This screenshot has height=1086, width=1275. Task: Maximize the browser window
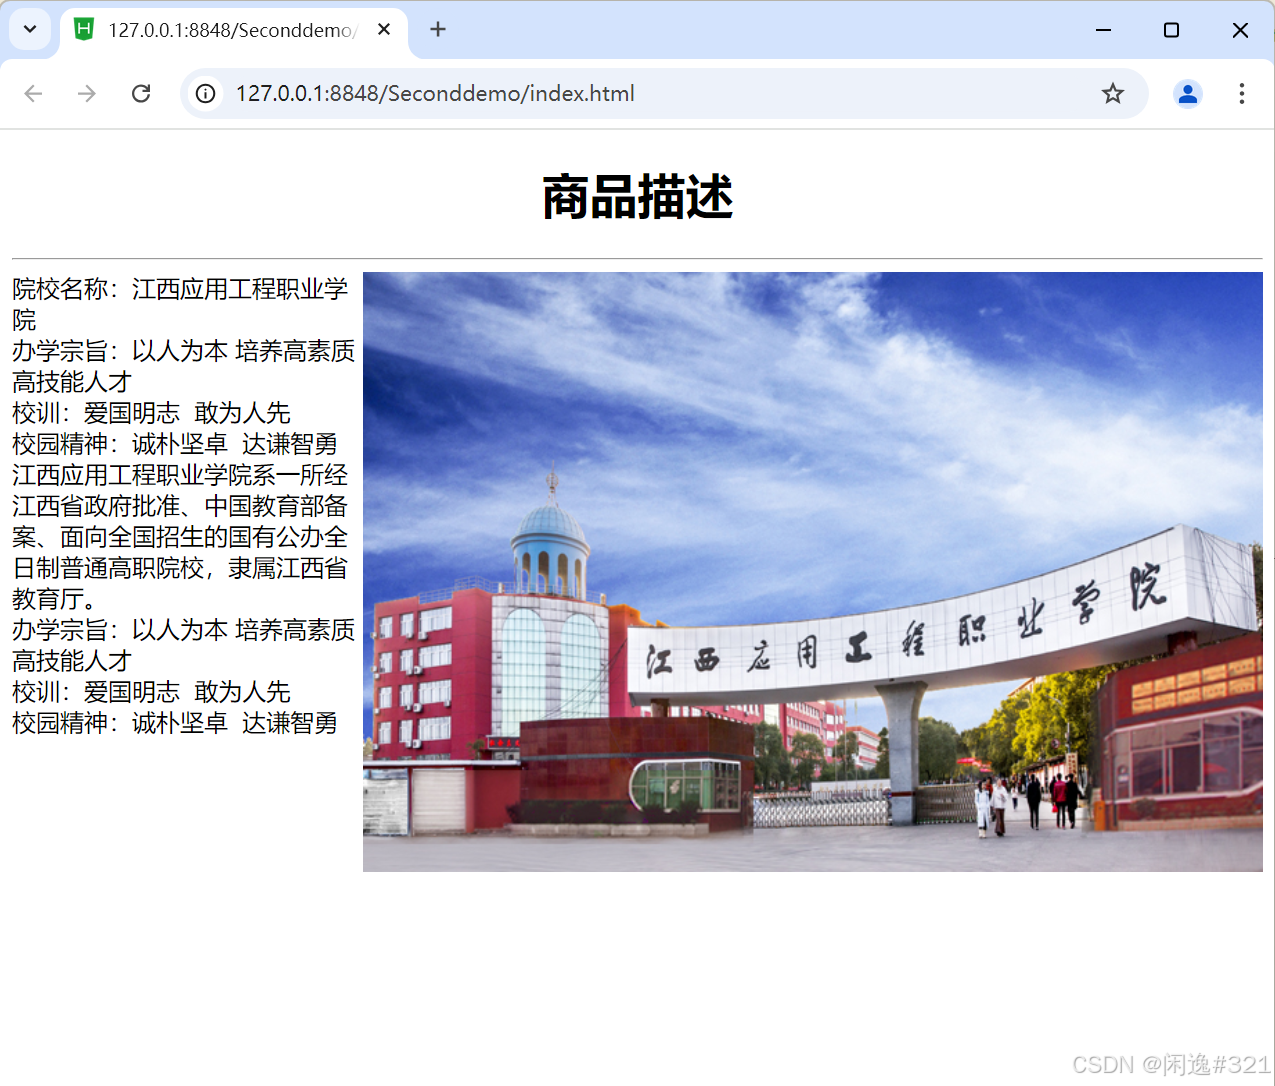[1172, 30]
